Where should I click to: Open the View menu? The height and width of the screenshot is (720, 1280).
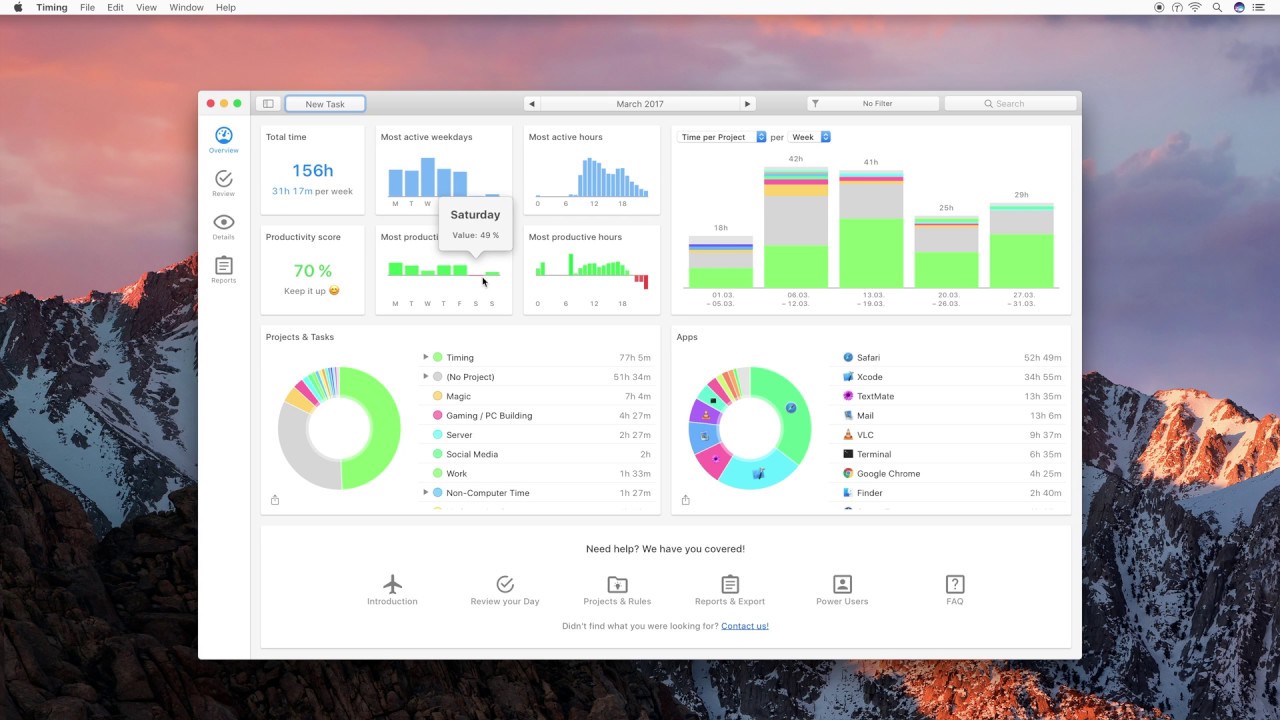click(x=146, y=7)
